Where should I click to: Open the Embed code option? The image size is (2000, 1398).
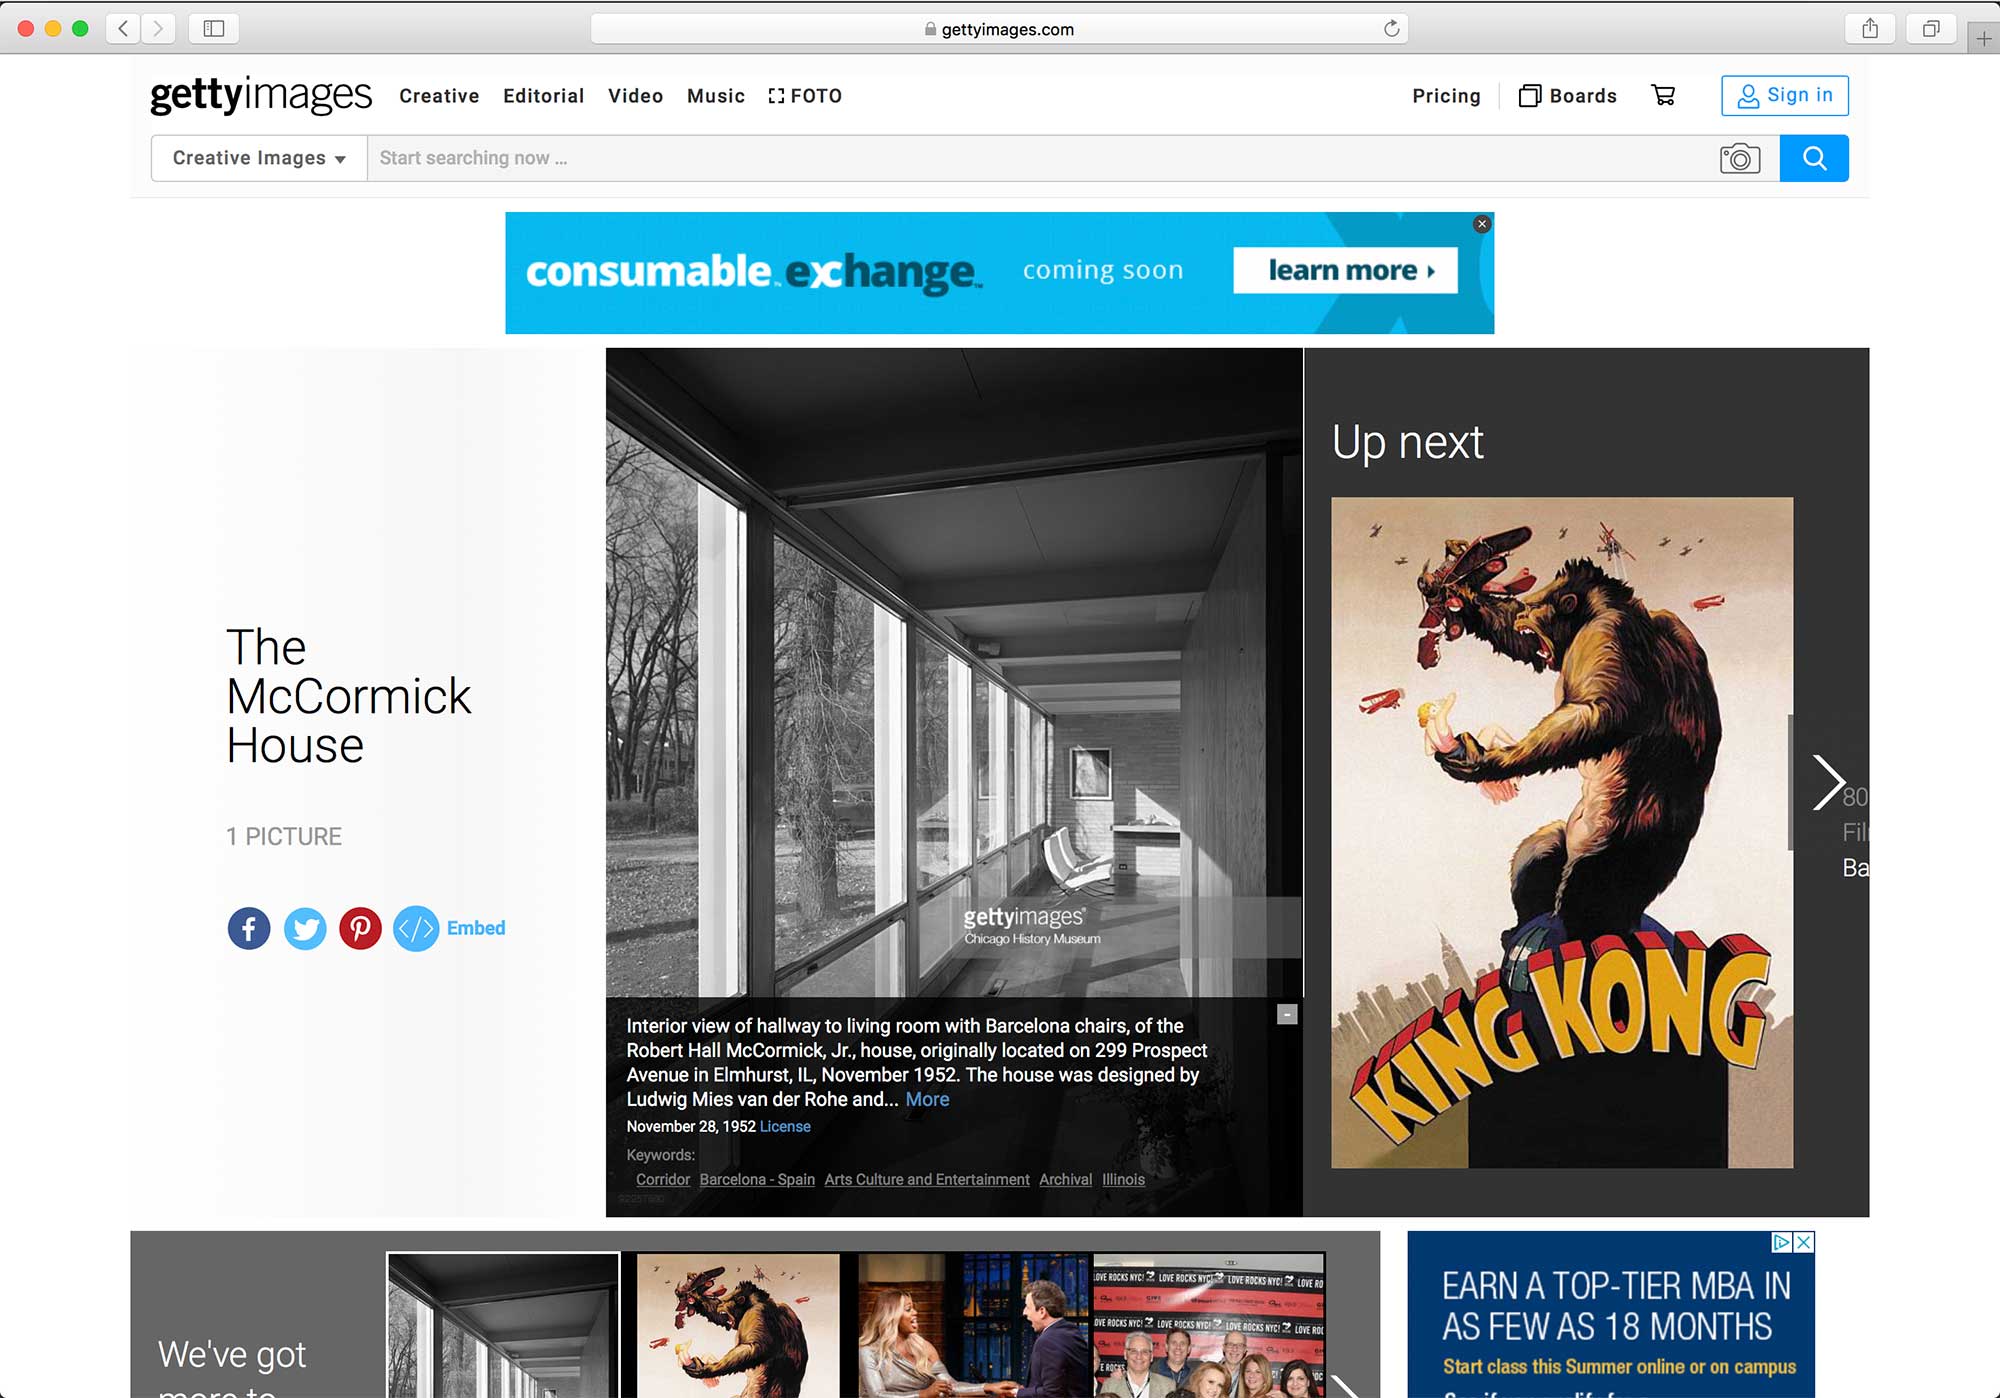point(448,928)
